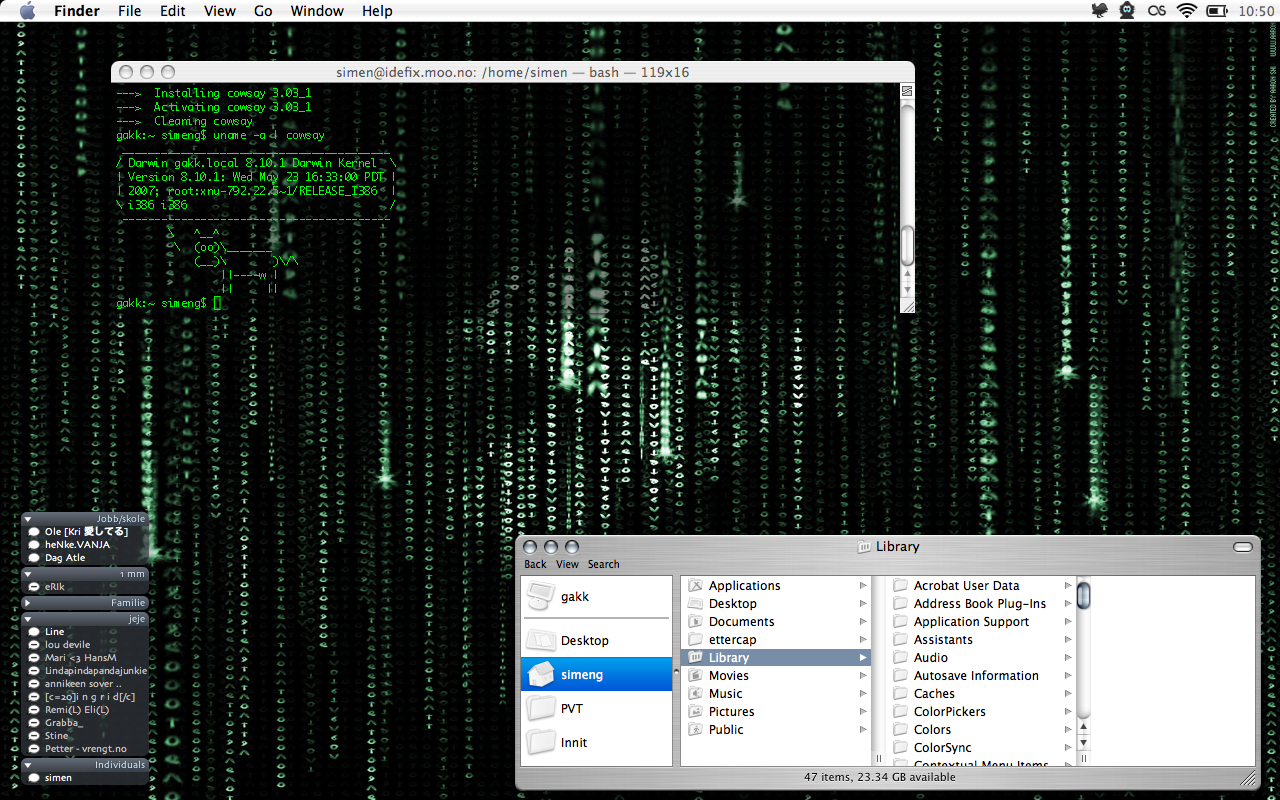
Task: Click the Applications folder icon
Action: click(x=696, y=586)
